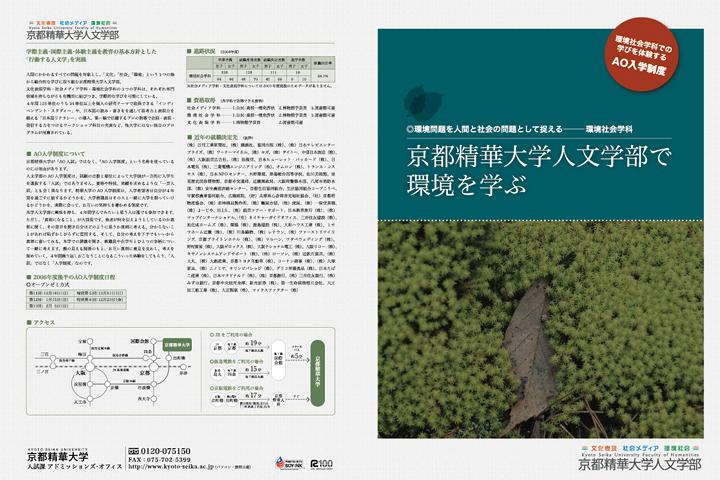Click the subtitle 環境問題を人間と社会の問題として捉える
Viewport: 720px width, 480px height.
pos(485,130)
